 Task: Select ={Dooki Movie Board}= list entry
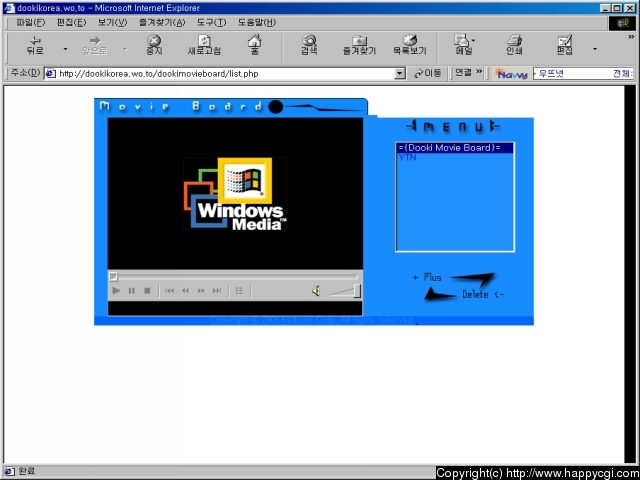454,148
